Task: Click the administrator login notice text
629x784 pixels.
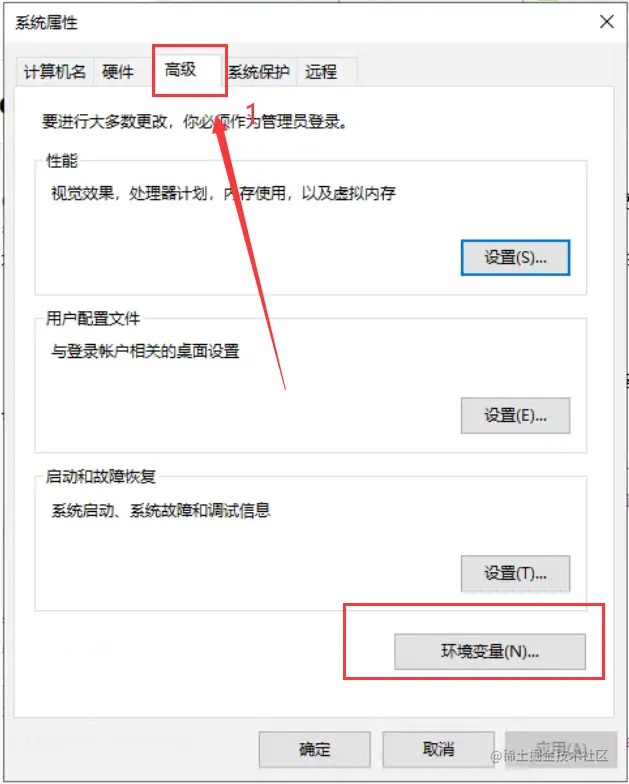Action: 194,122
